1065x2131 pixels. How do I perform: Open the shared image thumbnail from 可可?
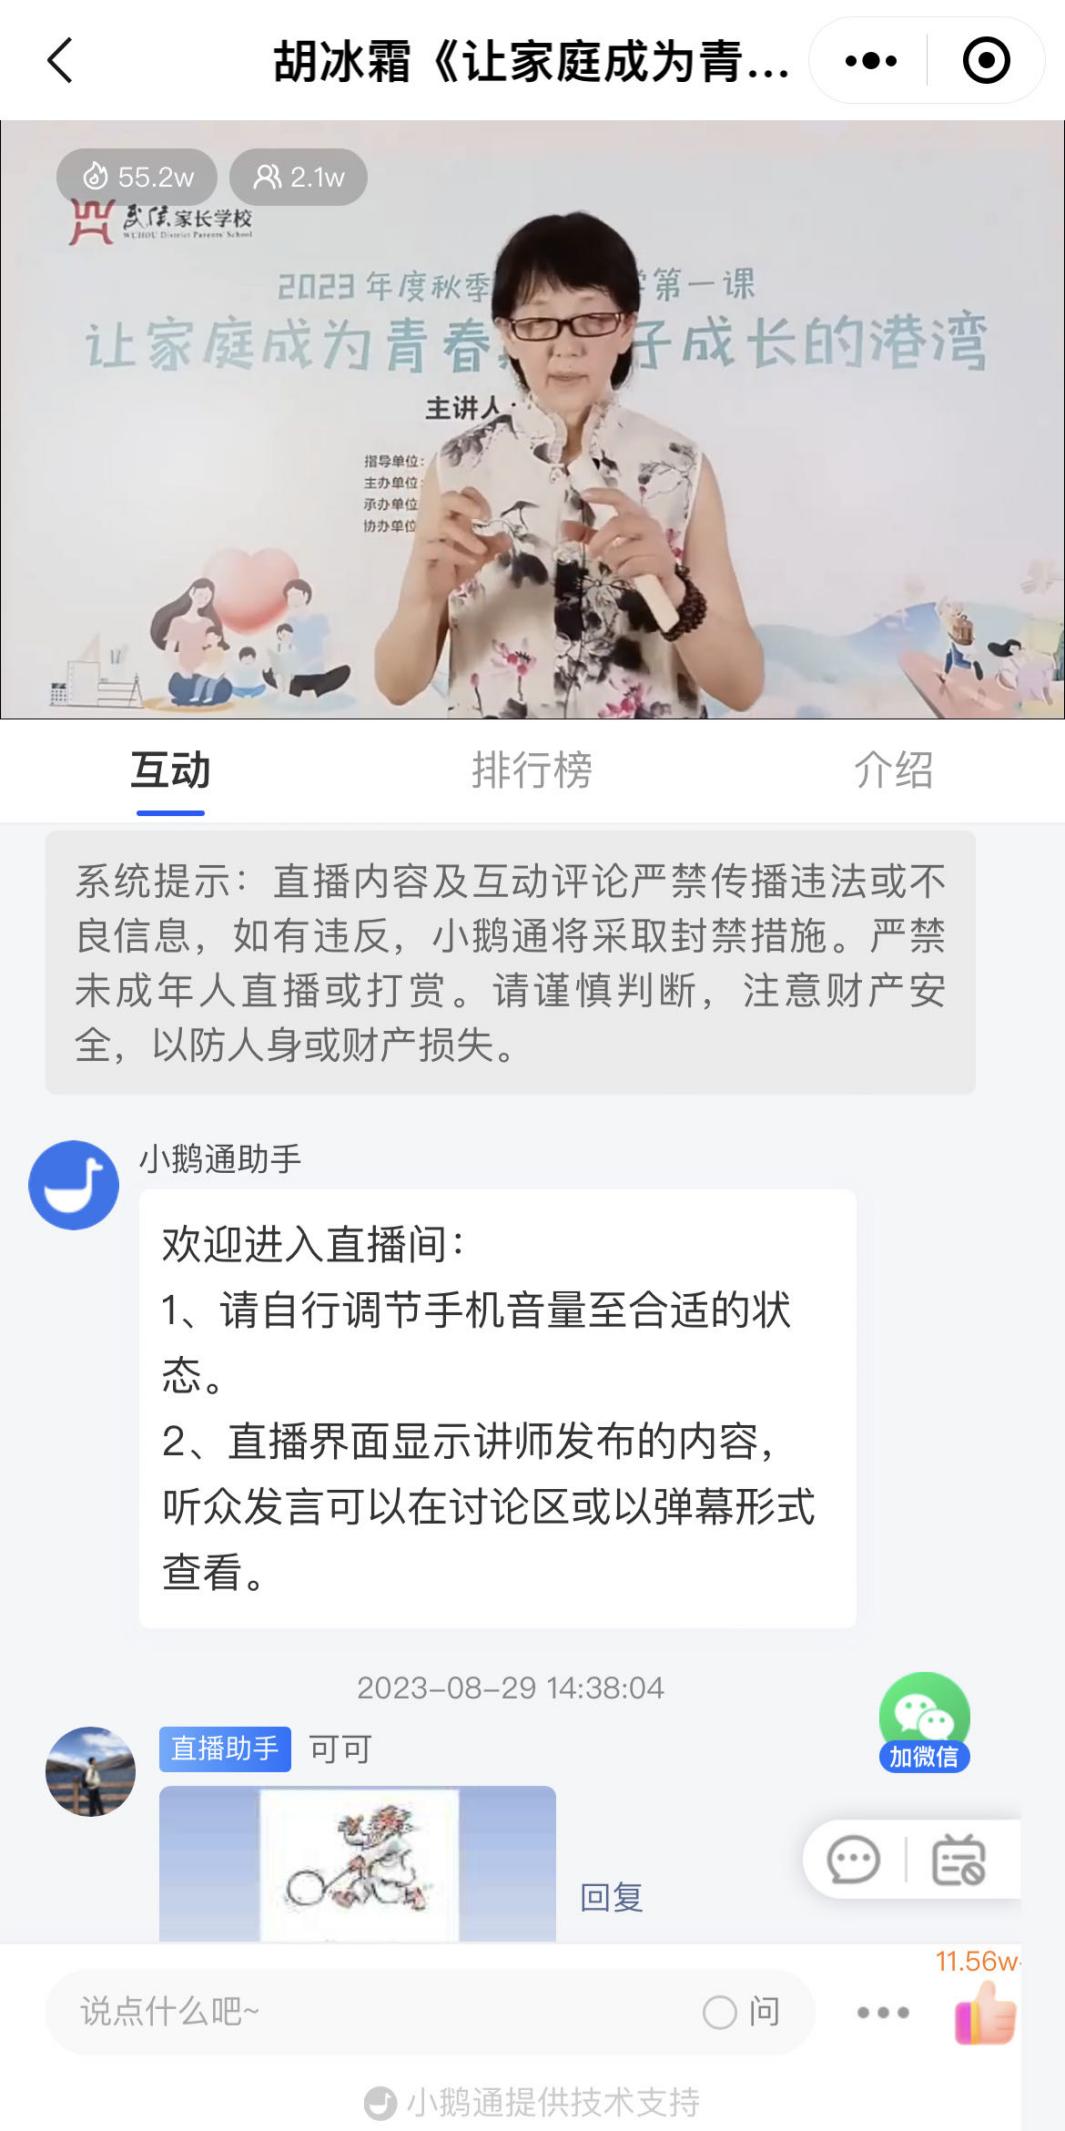point(357,1863)
